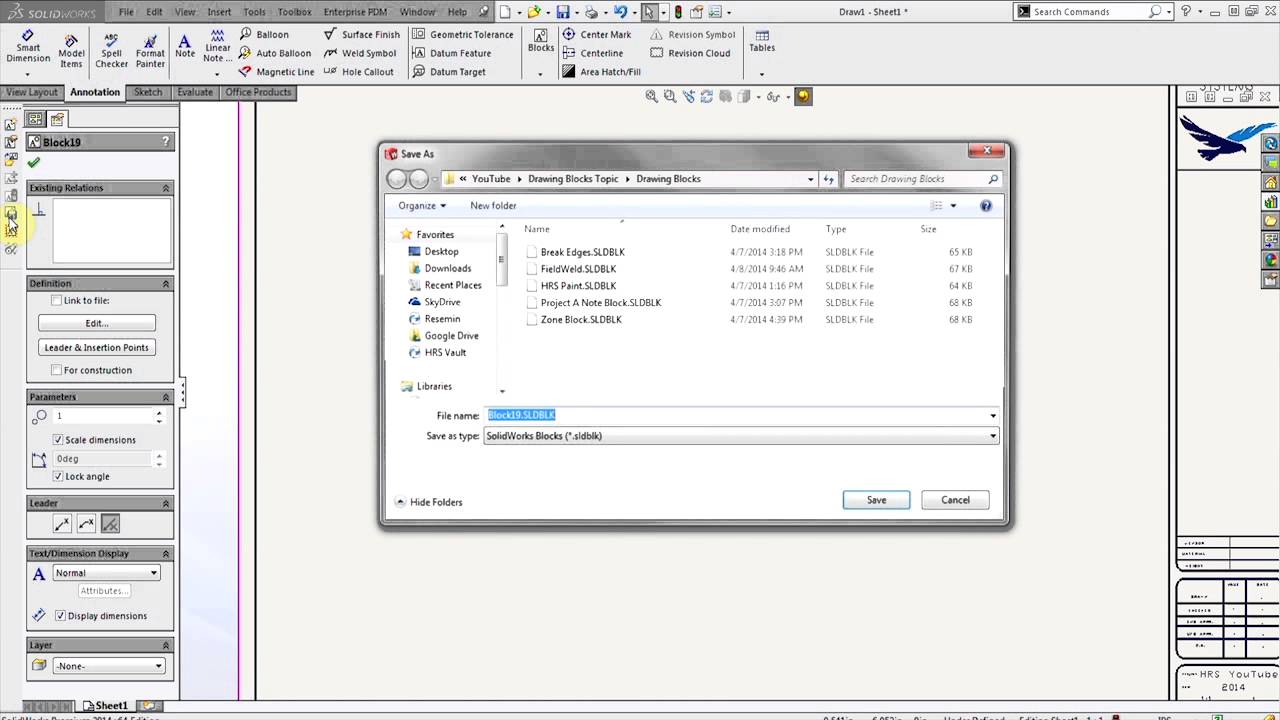The height and width of the screenshot is (720, 1280).
Task: Choose the Balloon tool
Action: coord(264,34)
